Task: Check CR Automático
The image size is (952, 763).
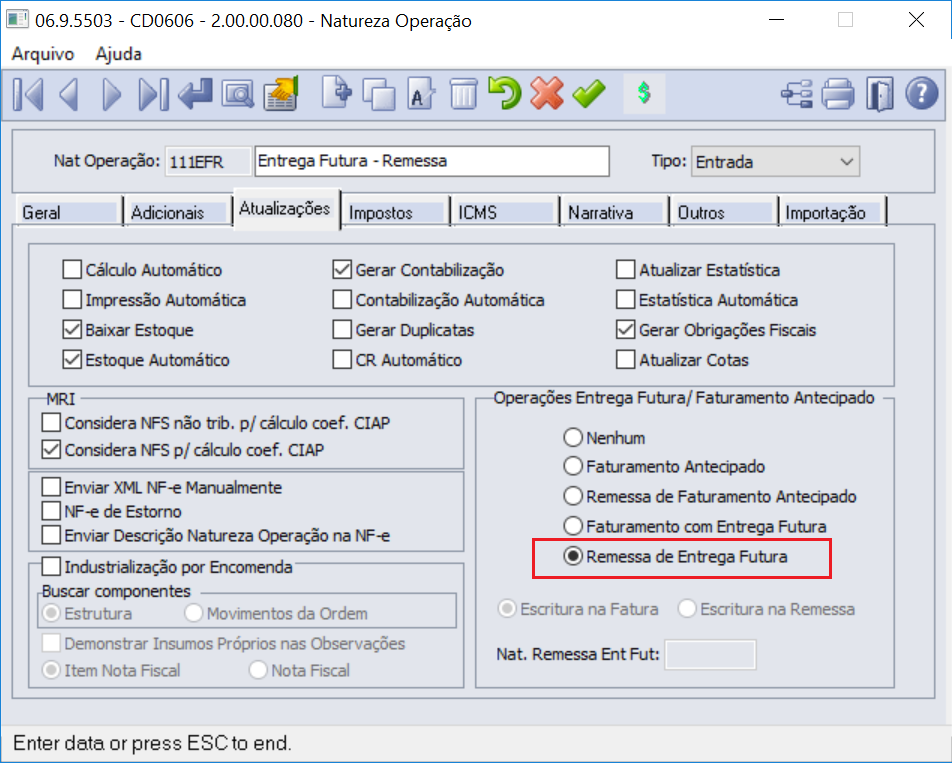Action: [342, 359]
